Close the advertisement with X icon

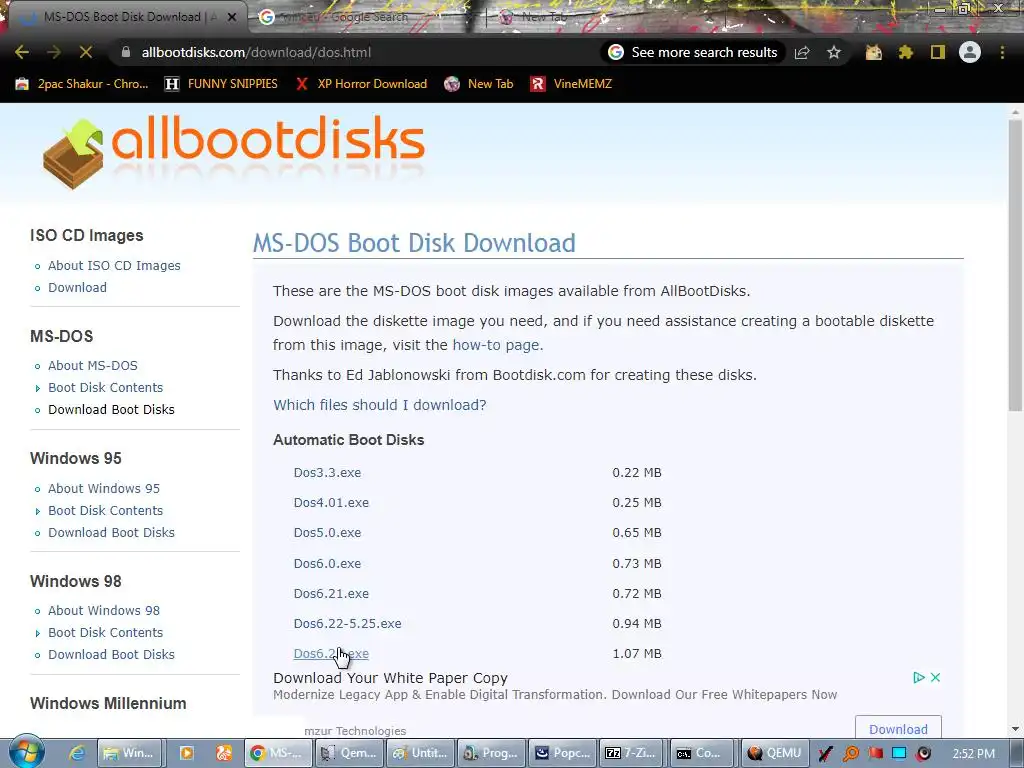click(x=935, y=677)
